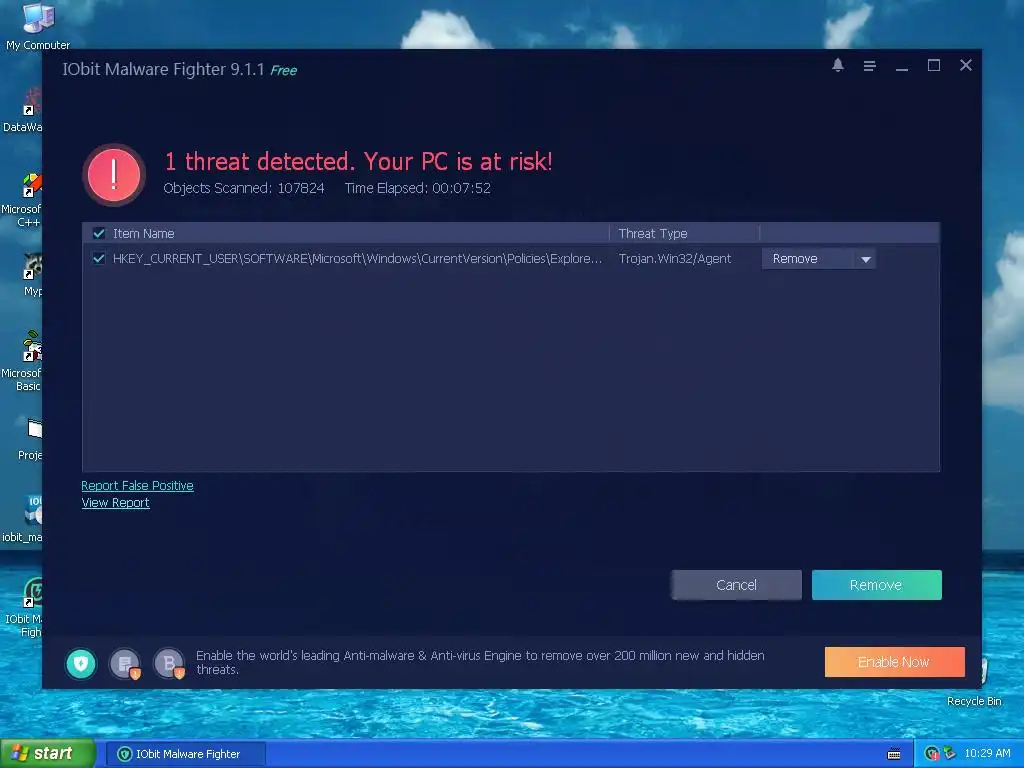
Task: Click the 10:29 AM system clock
Action: tap(987, 754)
